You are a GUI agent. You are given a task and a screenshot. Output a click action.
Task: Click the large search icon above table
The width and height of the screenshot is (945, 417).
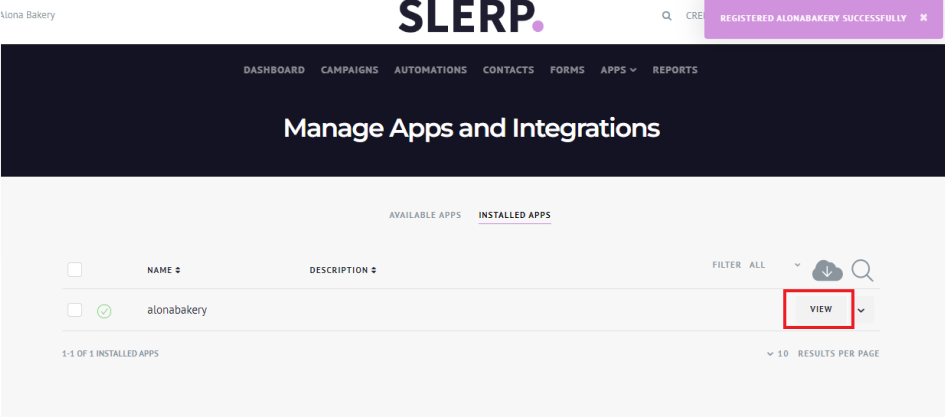pos(862,271)
